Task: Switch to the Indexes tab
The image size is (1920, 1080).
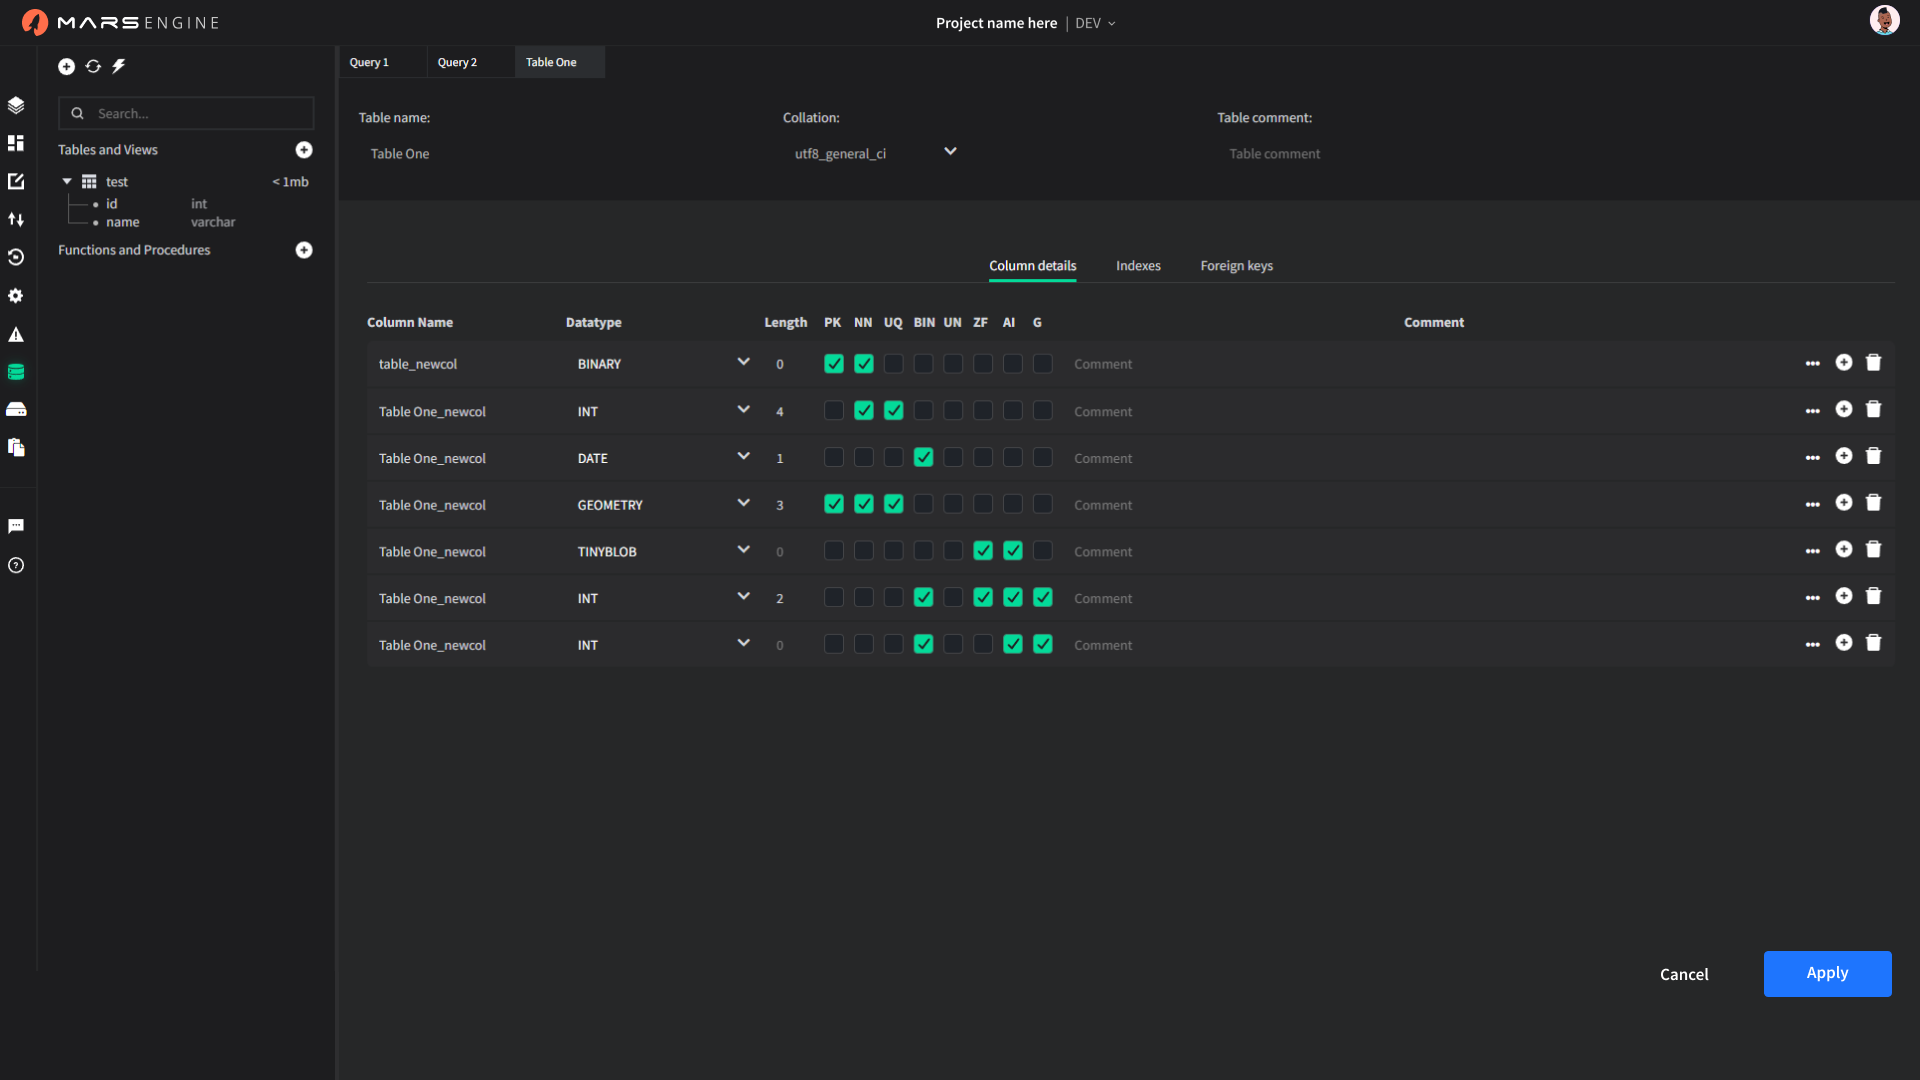Action: click(x=1138, y=266)
